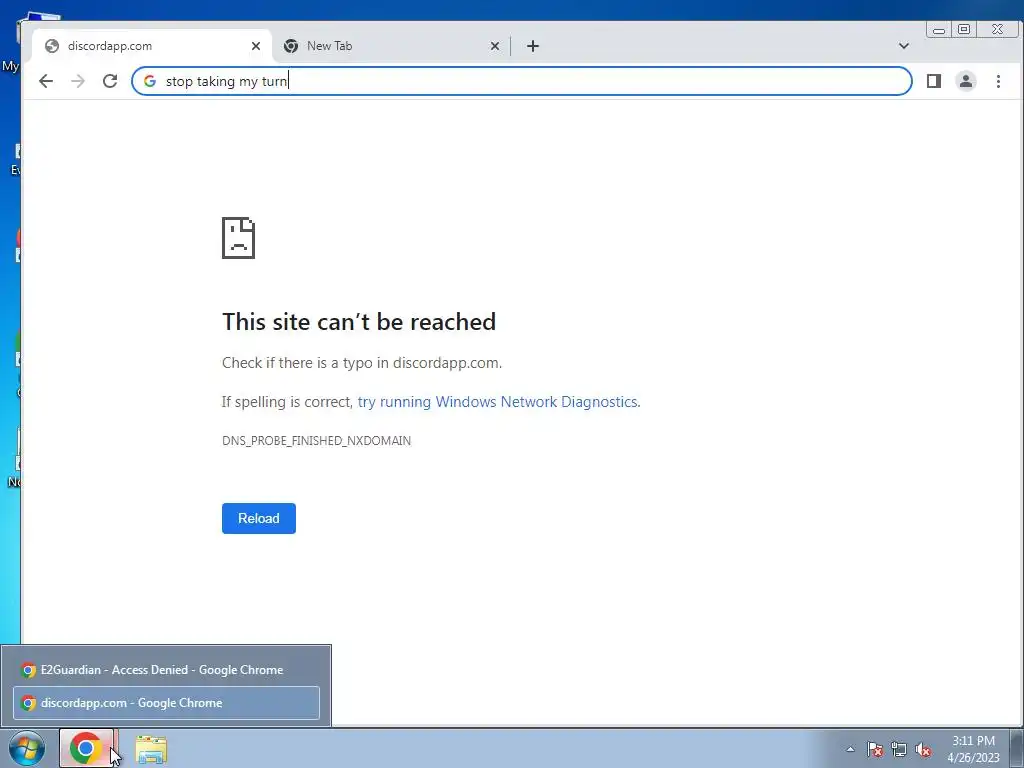Open the clock showing 3:11 PM
The height and width of the screenshot is (768, 1024).
973,749
